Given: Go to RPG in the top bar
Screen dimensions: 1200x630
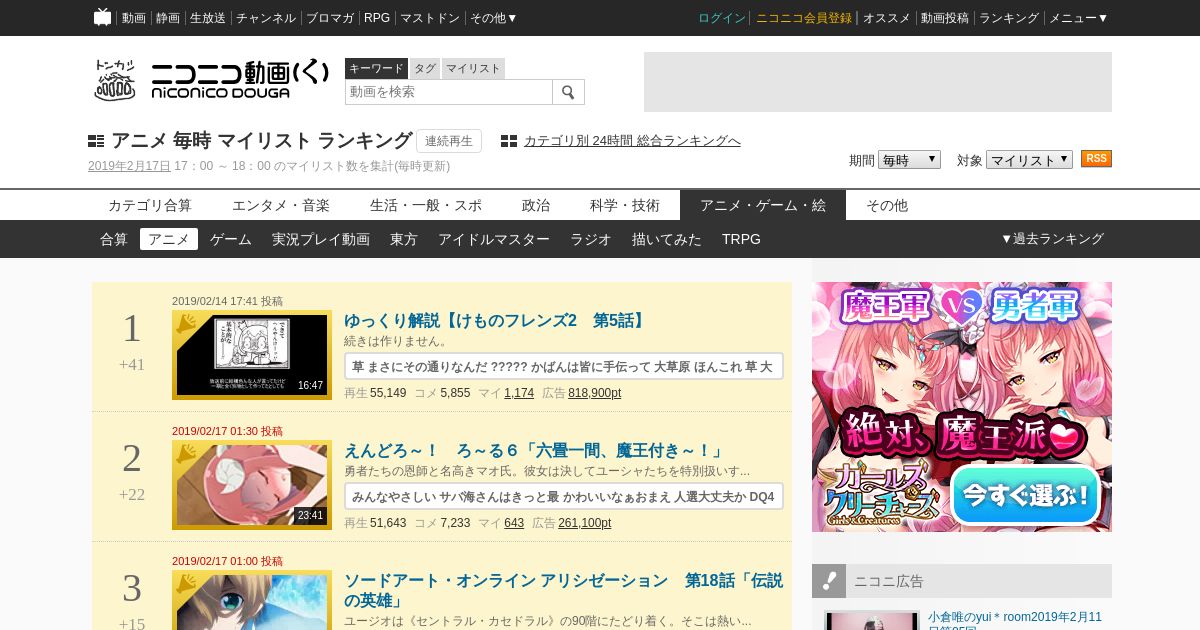Looking at the screenshot, I should [377, 18].
